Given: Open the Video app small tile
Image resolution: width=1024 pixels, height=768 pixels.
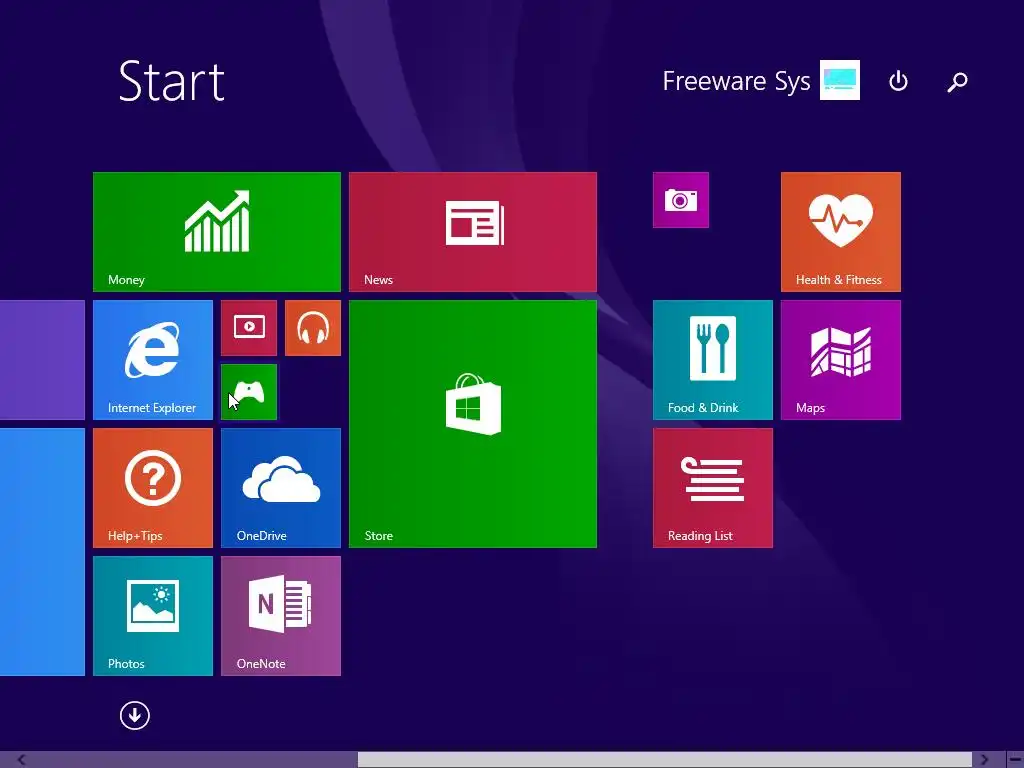Looking at the screenshot, I should point(249,328).
